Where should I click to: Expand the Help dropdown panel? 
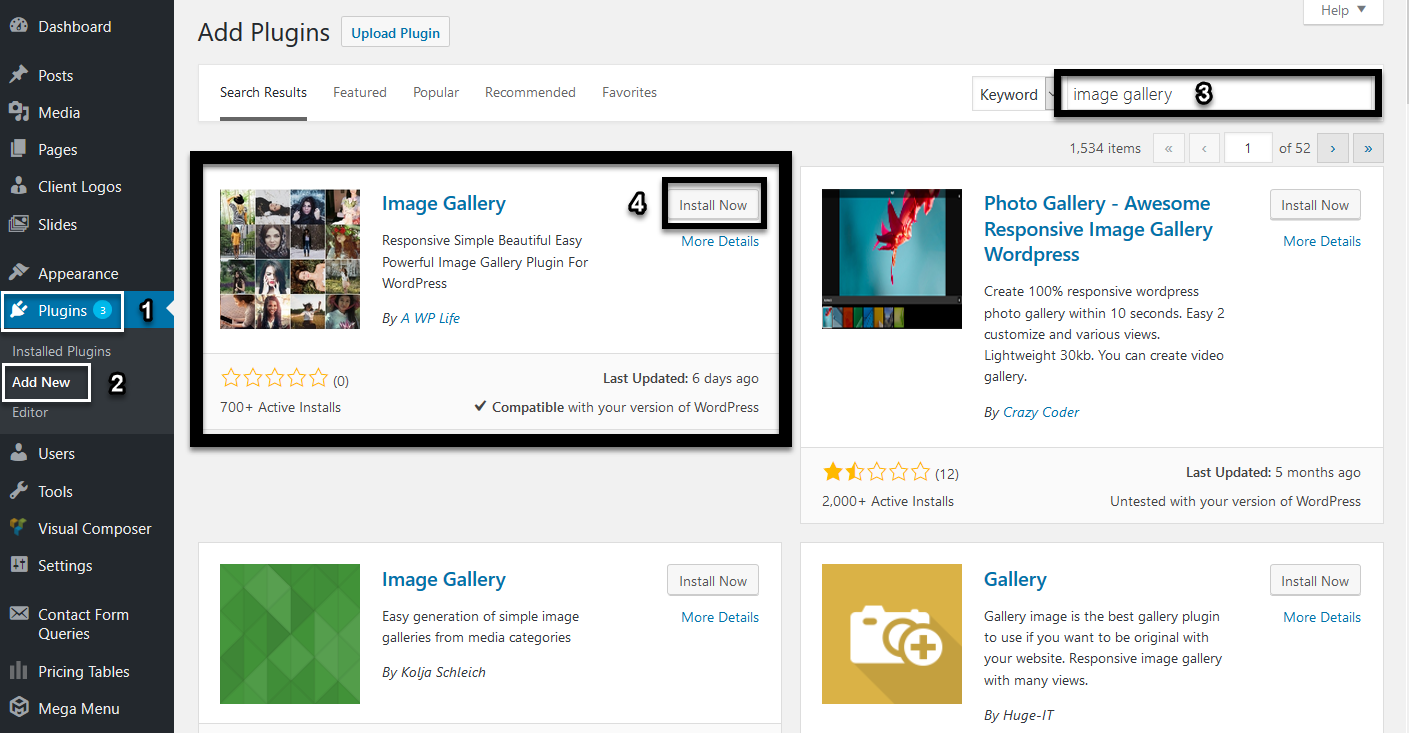1342,11
